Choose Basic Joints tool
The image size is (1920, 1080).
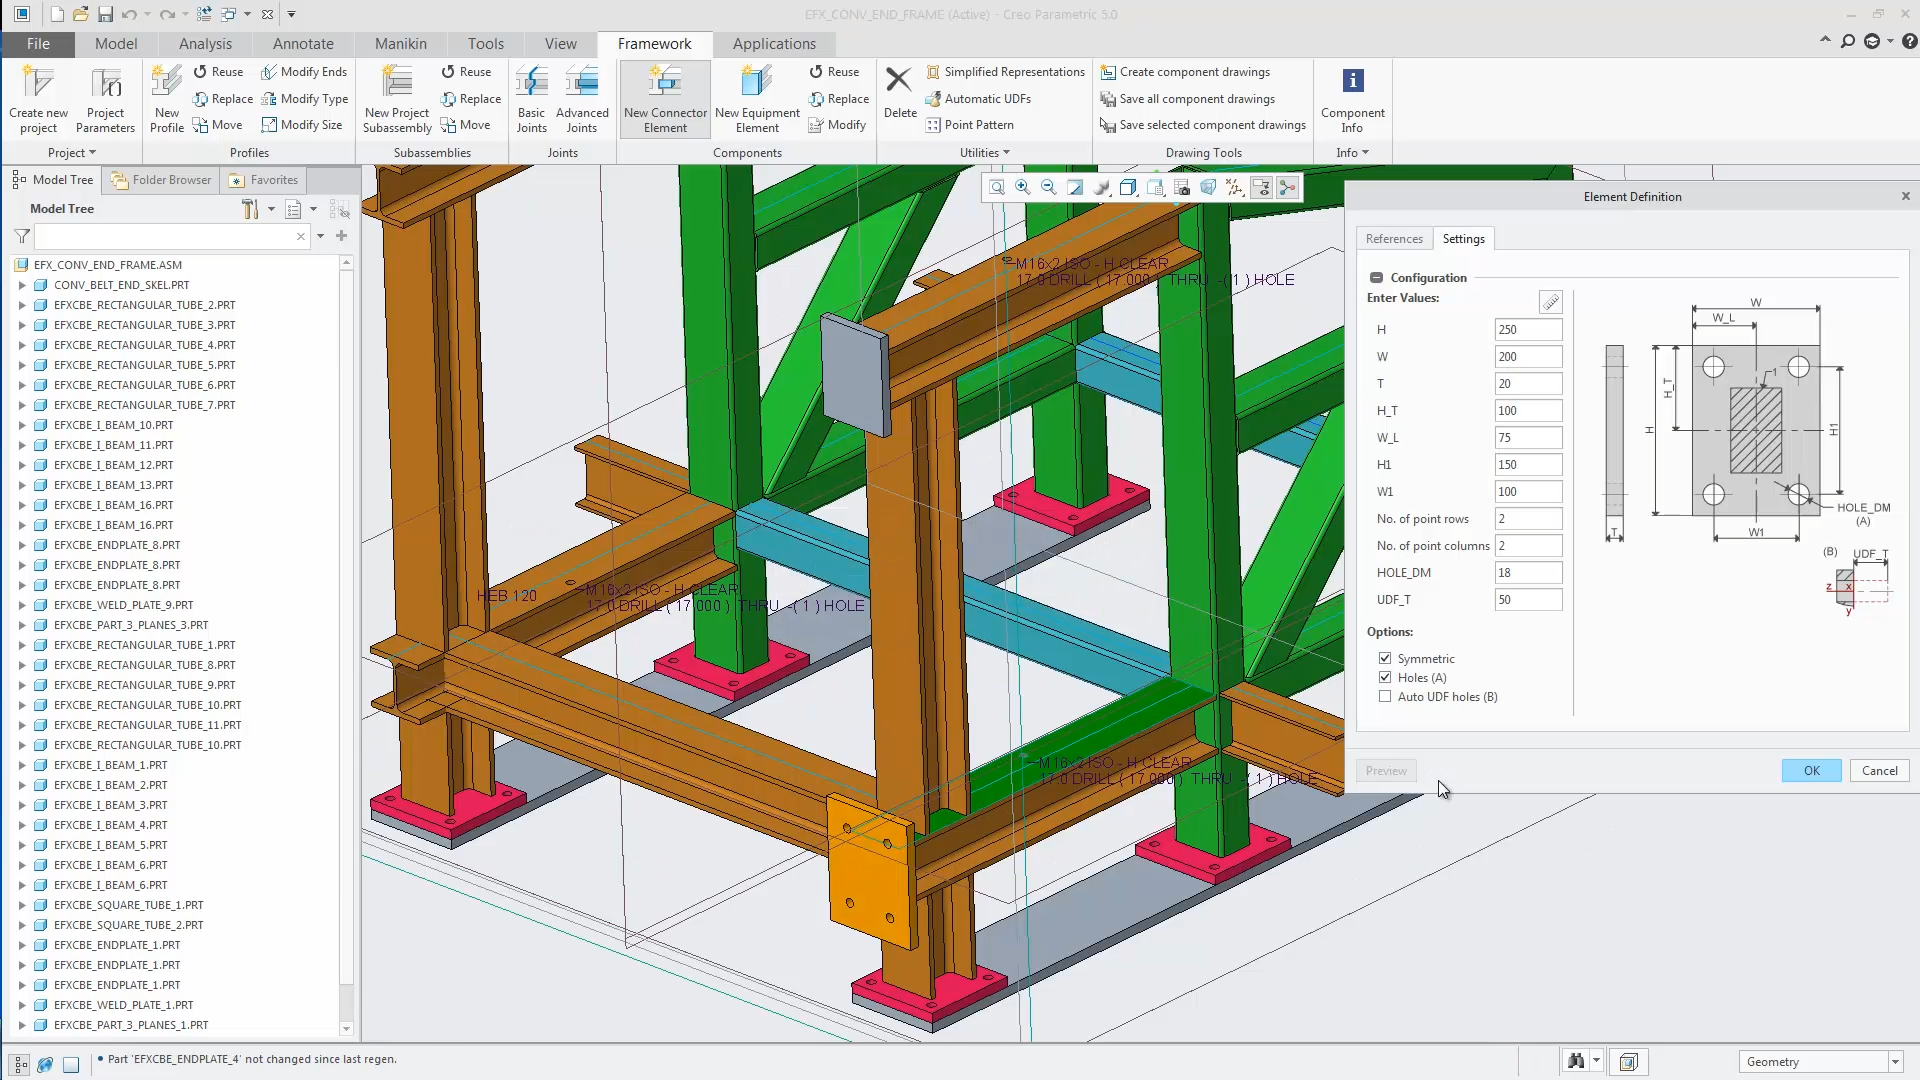pyautogui.click(x=531, y=99)
